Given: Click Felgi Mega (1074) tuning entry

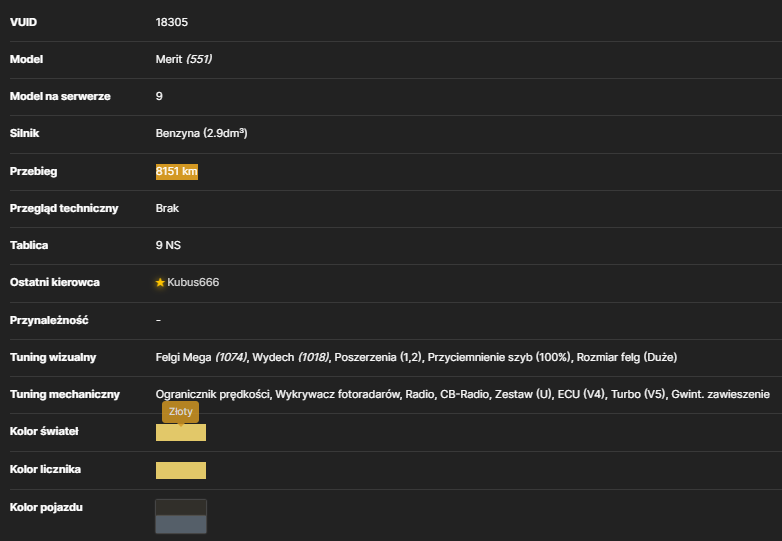Looking at the screenshot, I should 201,358.
